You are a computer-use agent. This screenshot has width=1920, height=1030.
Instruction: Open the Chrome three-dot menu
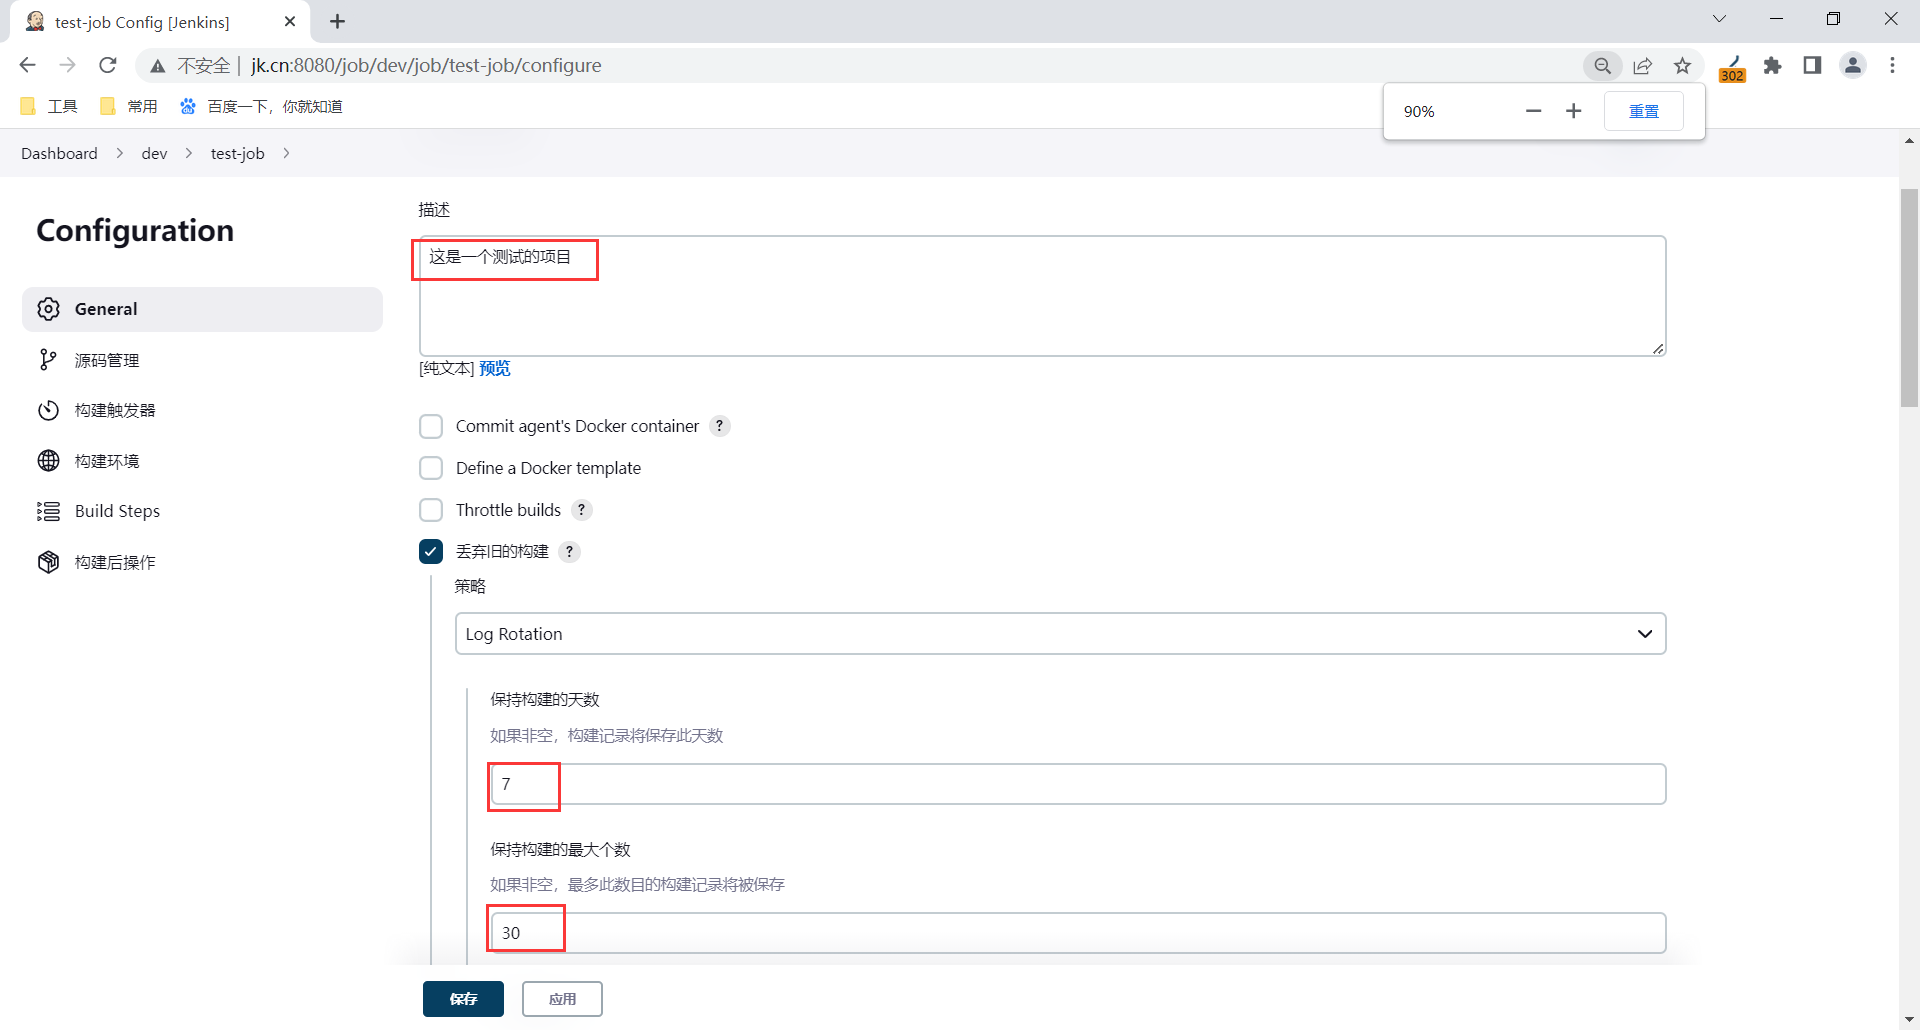coord(1892,66)
